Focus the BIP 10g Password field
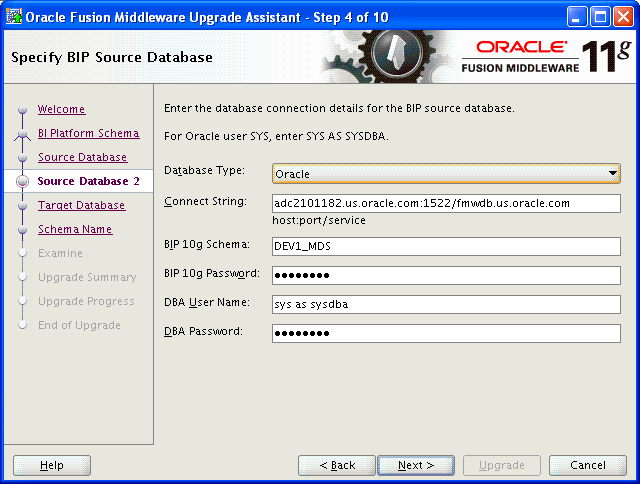 click(446, 275)
